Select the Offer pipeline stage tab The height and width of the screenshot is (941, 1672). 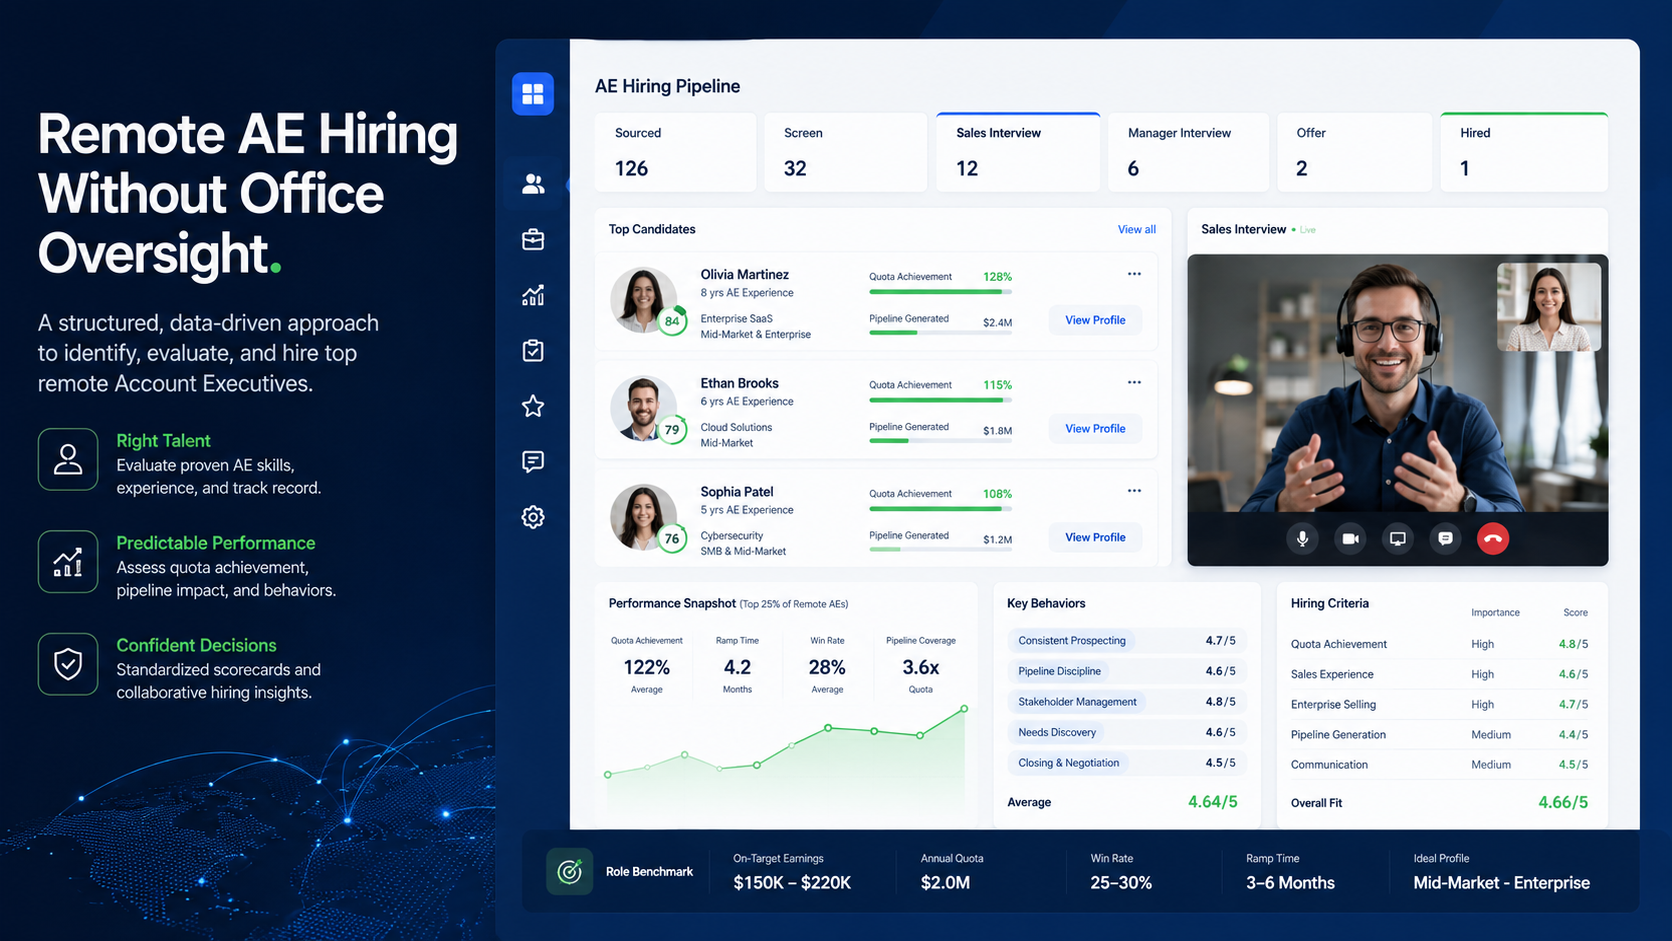[1354, 152]
